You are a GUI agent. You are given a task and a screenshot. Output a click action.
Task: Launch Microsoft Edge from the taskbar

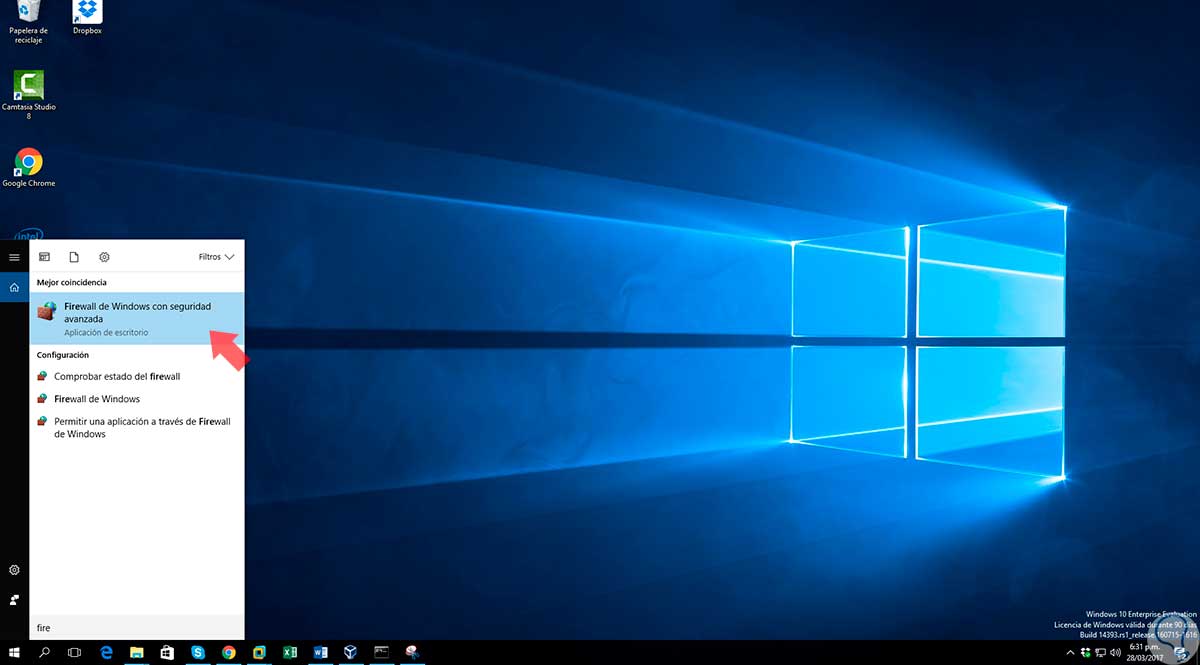pyautogui.click(x=107, y=652)
